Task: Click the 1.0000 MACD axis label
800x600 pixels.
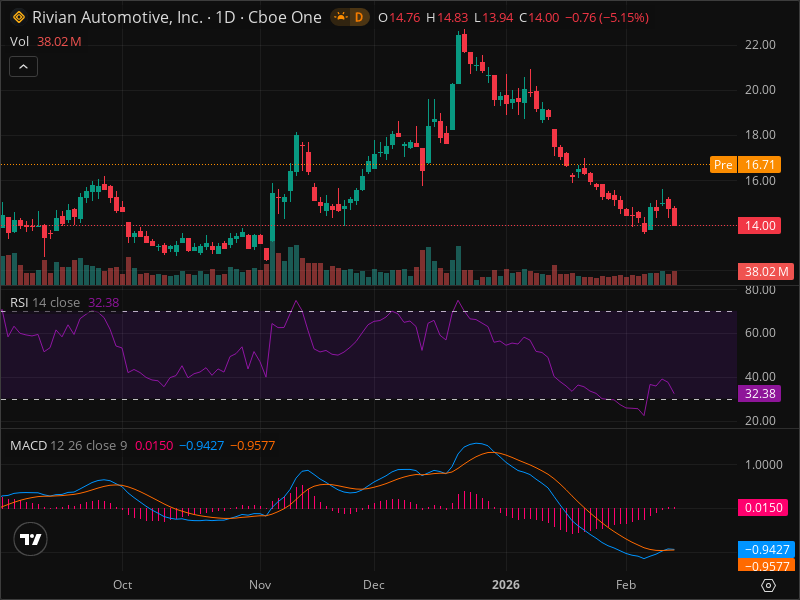Action: [764, 465]
